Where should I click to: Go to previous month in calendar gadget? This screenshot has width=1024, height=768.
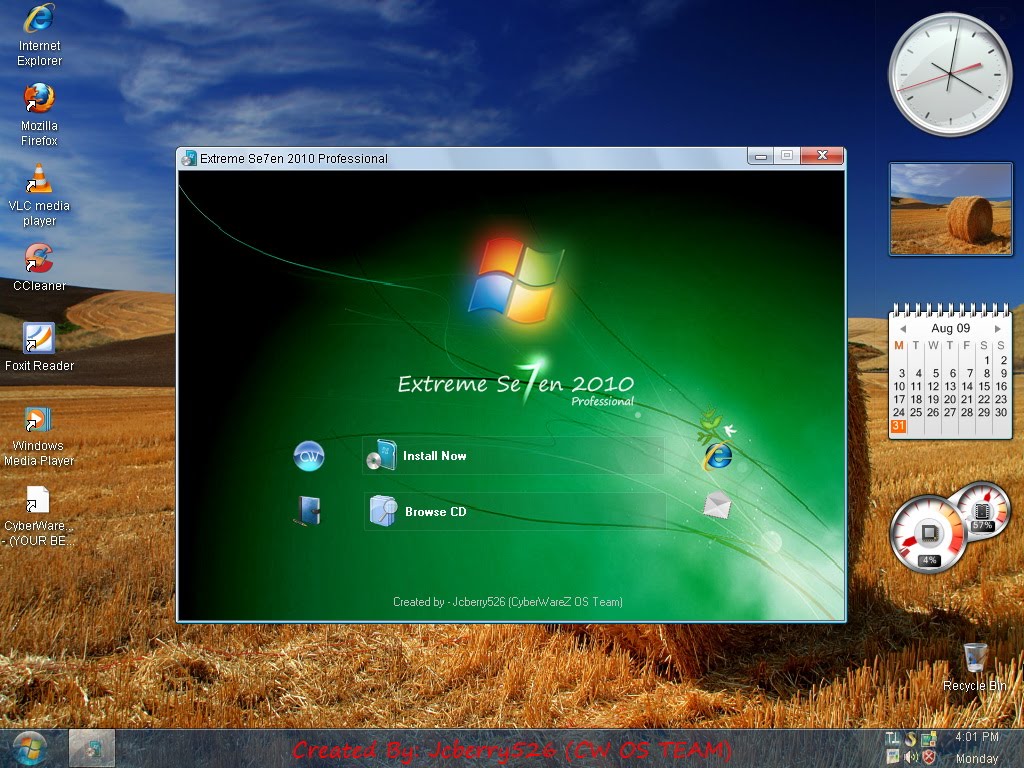[x=903, y=328]
